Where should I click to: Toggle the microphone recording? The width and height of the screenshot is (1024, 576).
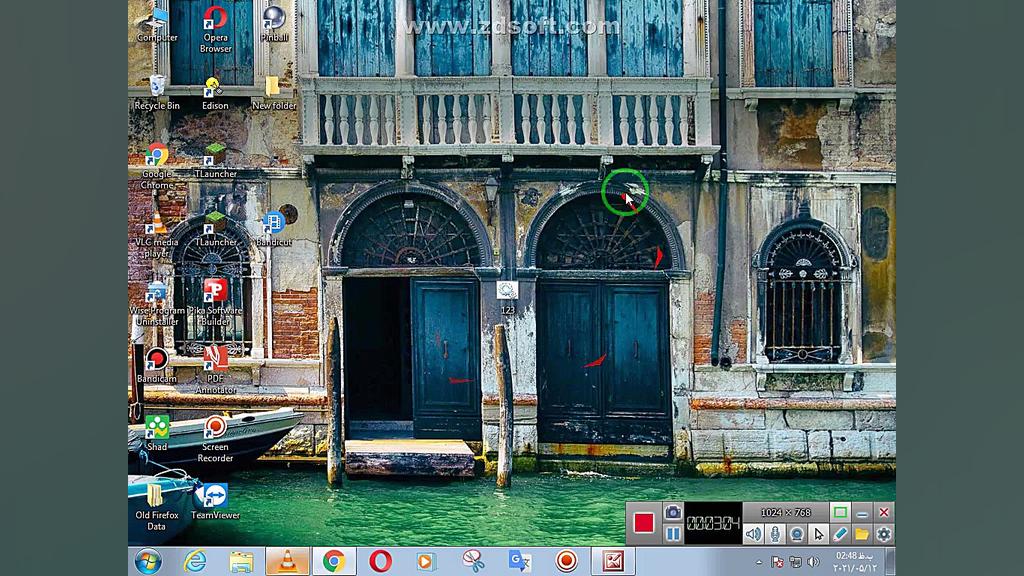click(x=775, y=534)
